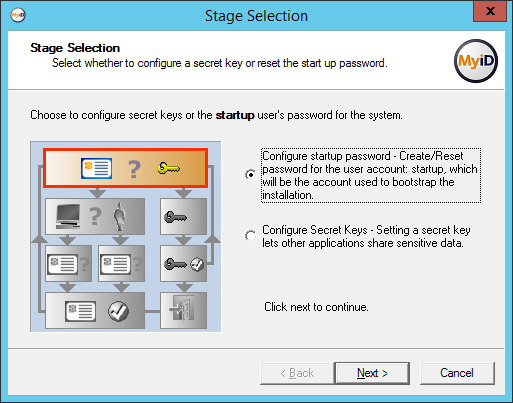This screenshot has width=513, height=403.
Task: Click the person figure icon in diagram
Action: click(120, 216)
